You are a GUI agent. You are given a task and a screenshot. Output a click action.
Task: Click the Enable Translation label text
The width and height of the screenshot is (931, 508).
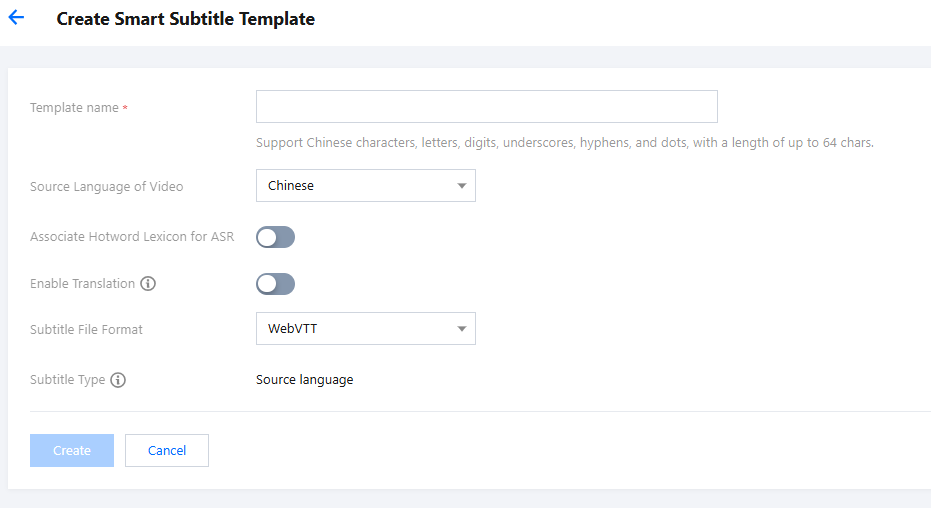(x=82, y=284)
